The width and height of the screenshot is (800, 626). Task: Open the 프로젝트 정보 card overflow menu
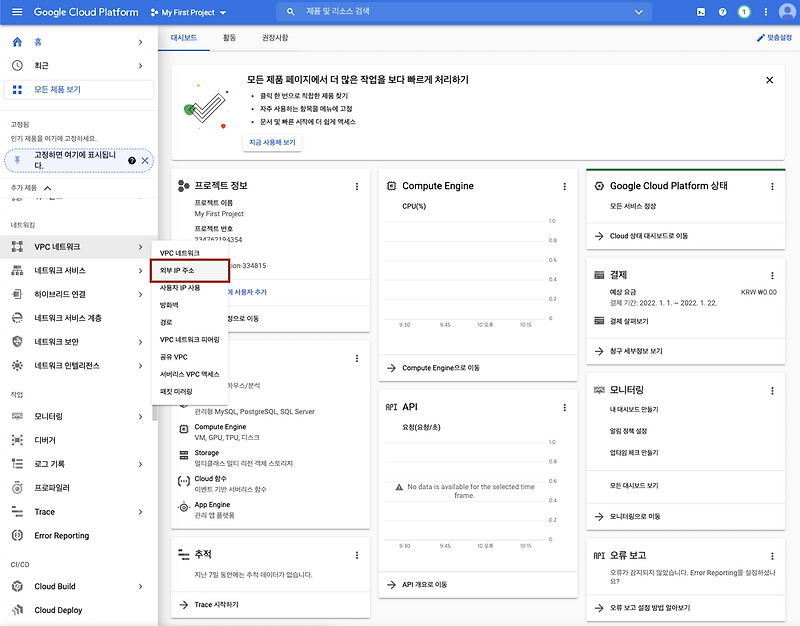pos(357,185)
